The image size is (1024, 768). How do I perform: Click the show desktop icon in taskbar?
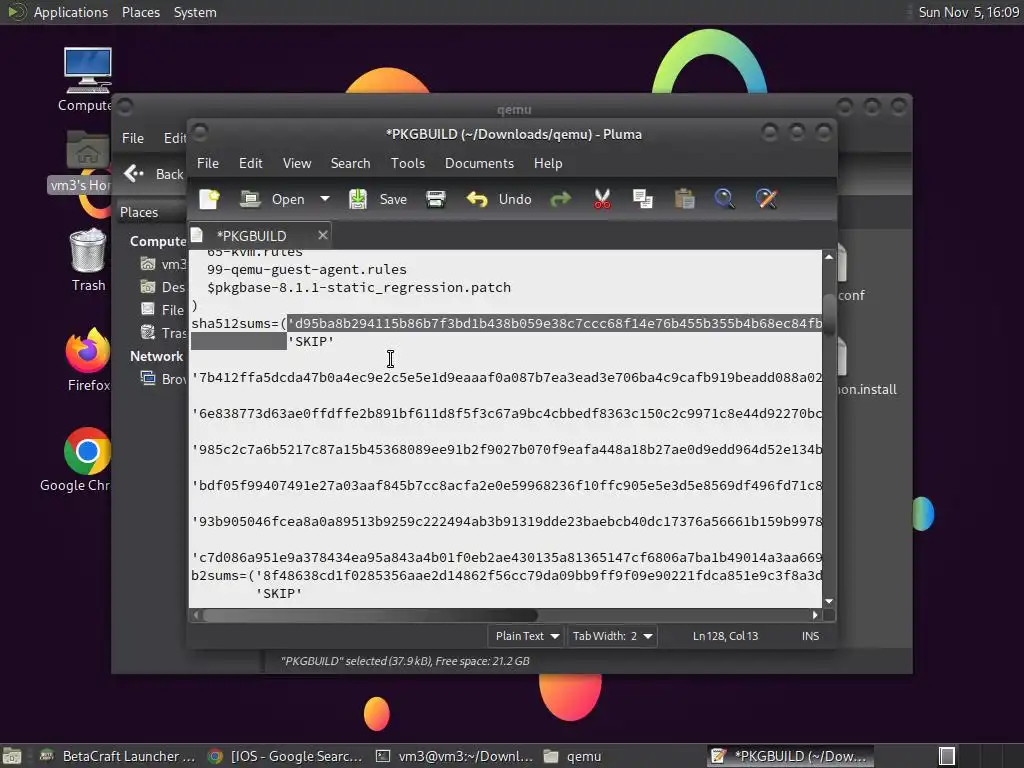pyautogui.click(x=12, y=756)
